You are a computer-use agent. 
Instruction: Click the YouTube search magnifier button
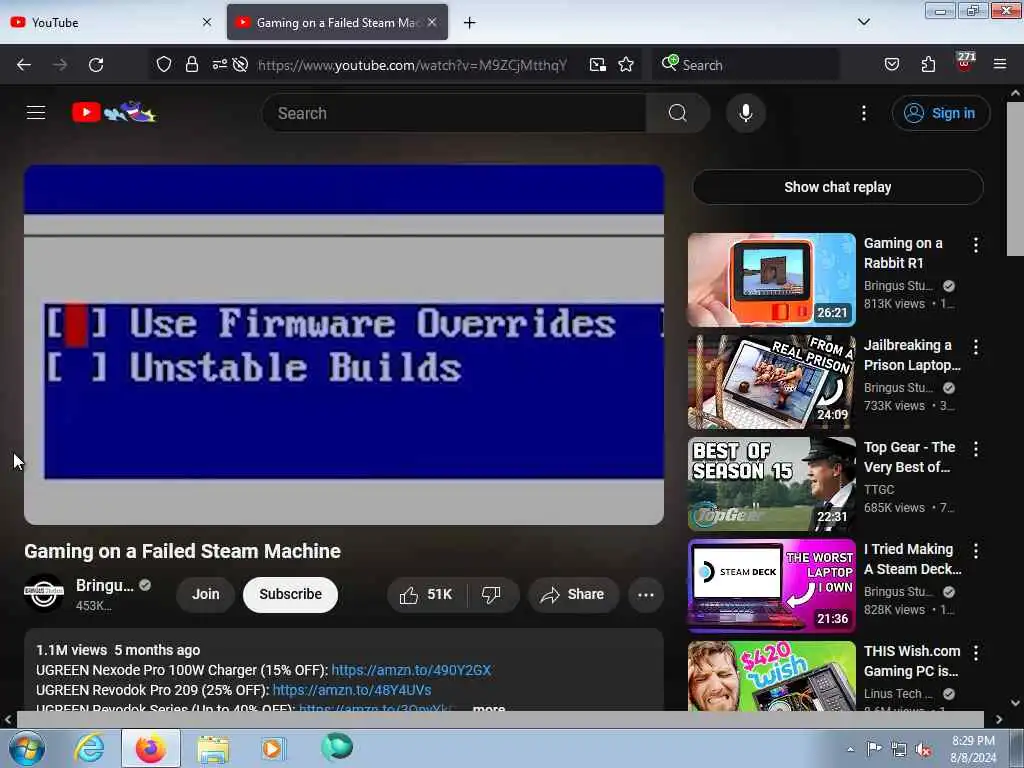677,113
